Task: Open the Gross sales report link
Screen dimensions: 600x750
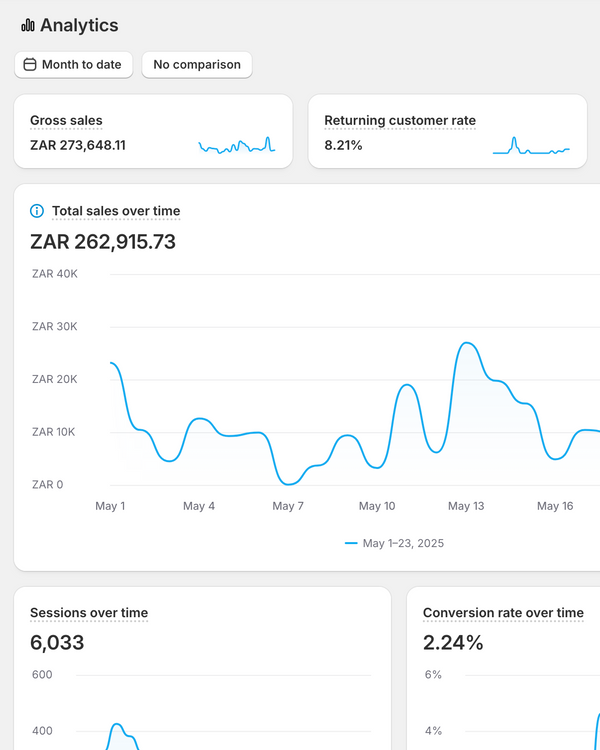Action: click(66, 121)
